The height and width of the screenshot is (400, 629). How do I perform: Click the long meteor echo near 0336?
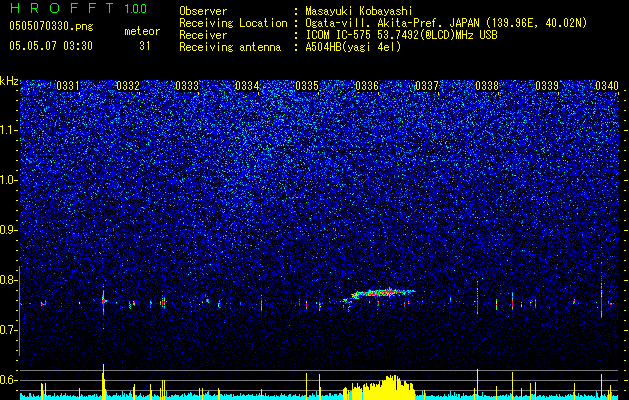(379, 294)
